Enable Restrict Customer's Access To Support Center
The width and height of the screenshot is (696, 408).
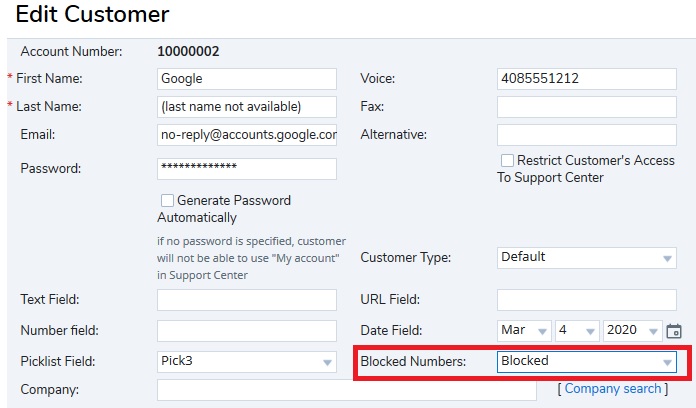pyautogui.click(x=507, y=160)
